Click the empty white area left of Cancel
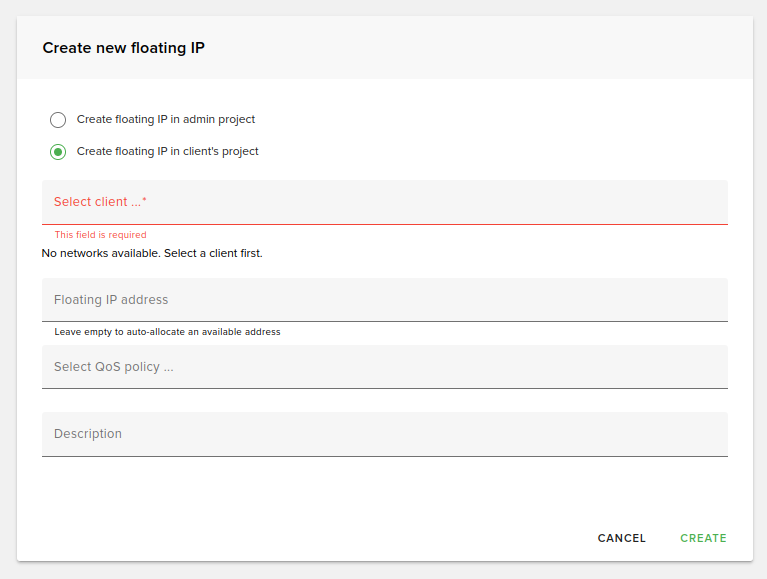The height and width of the screenshot is (579, 767). coord(300,538)
